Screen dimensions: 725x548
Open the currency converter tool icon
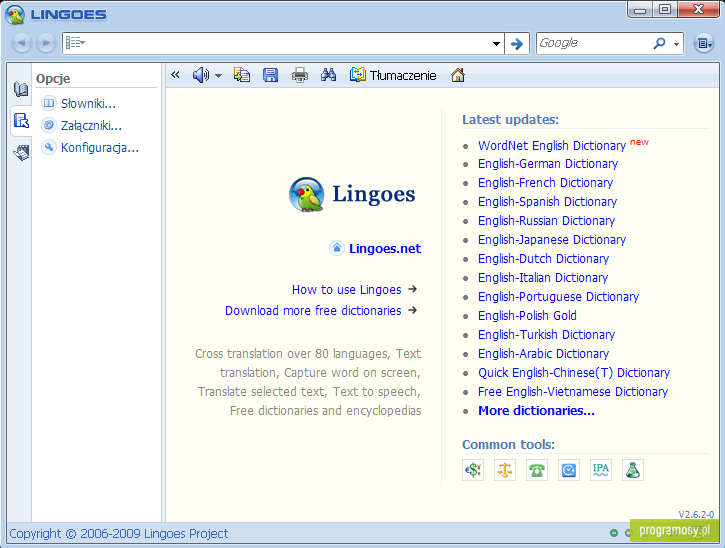[473, 470]
